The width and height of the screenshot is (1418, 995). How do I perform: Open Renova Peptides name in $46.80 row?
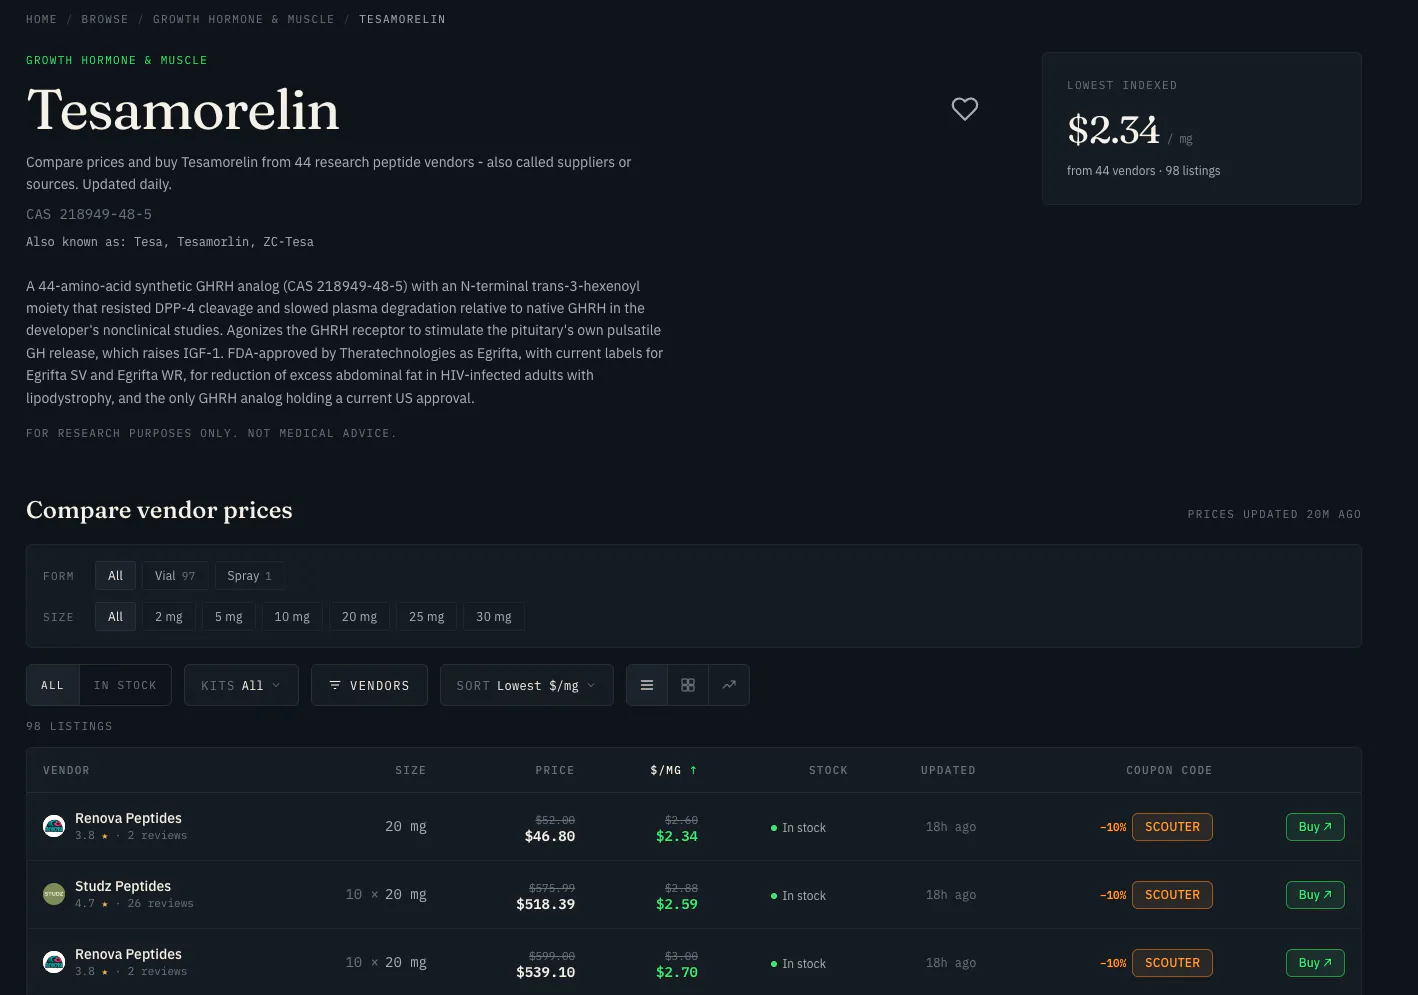click(128, 818)
